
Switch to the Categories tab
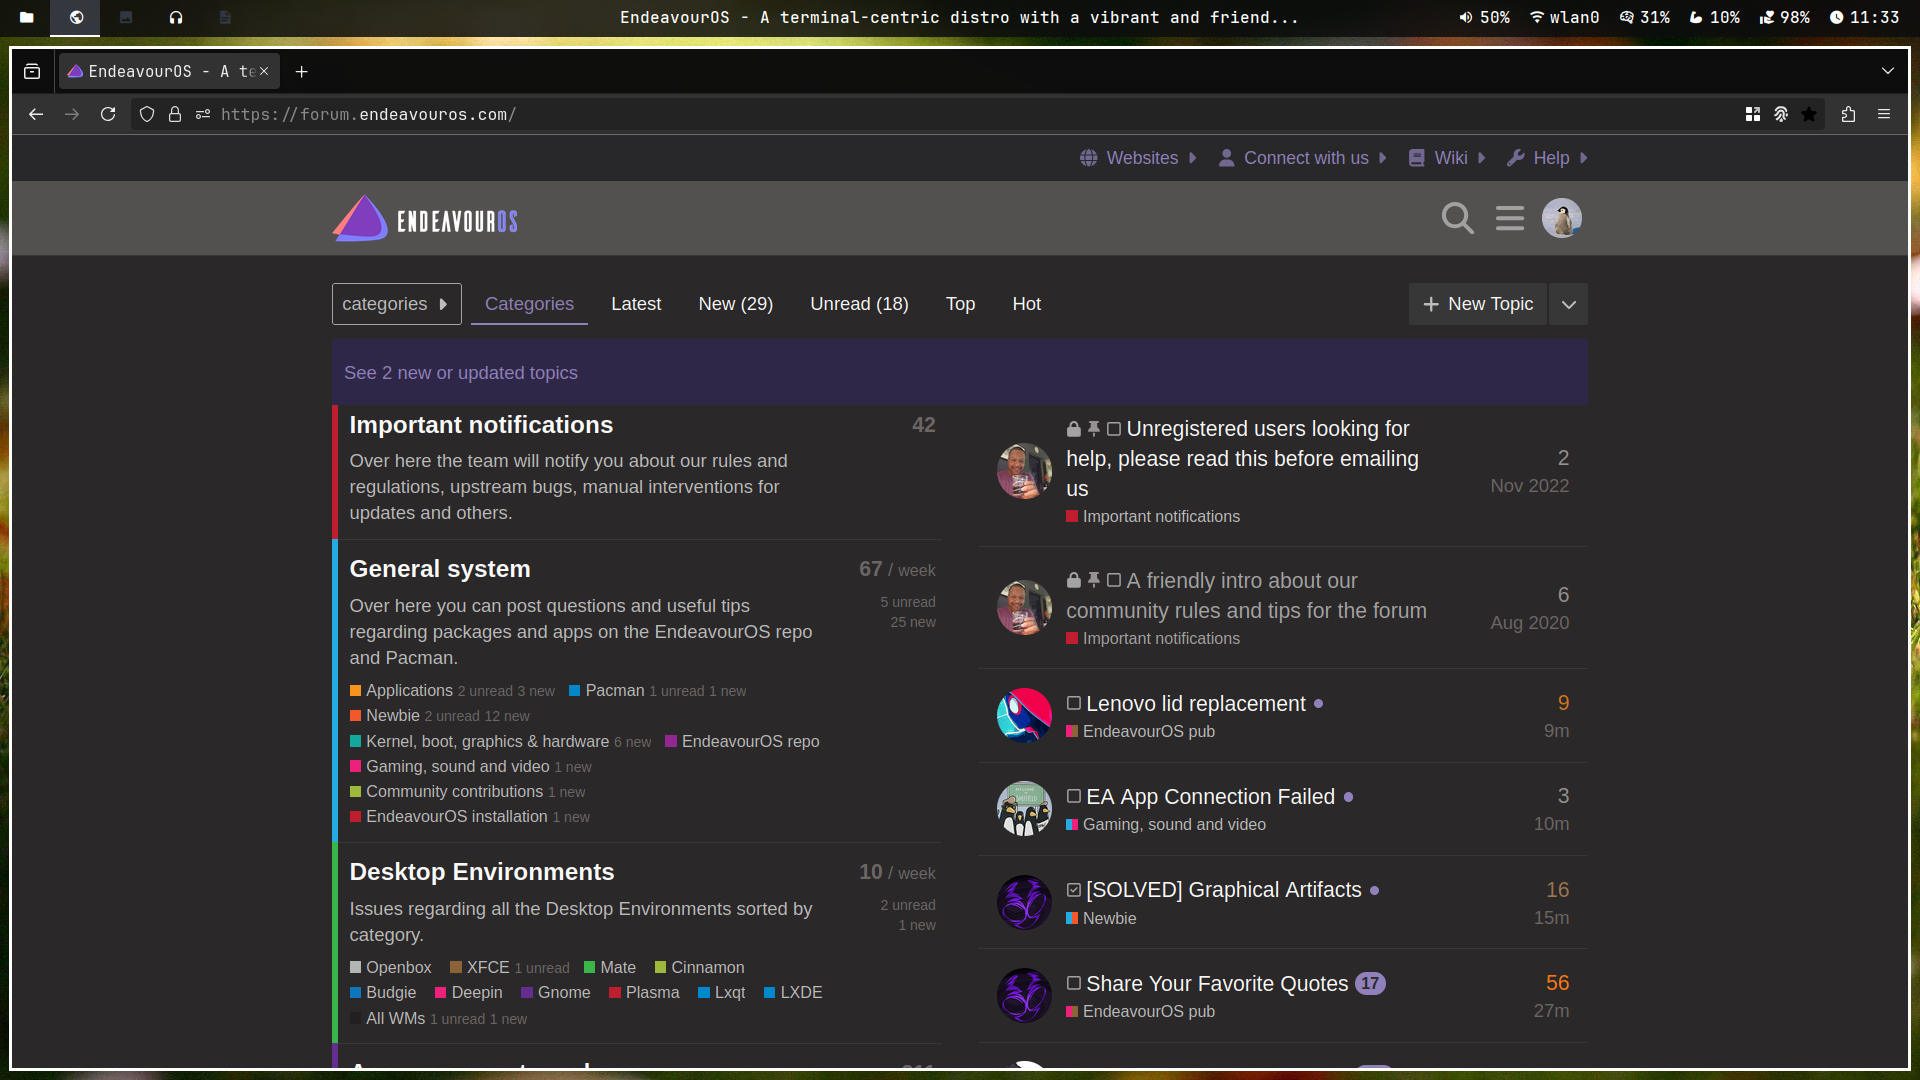point(529,304)
